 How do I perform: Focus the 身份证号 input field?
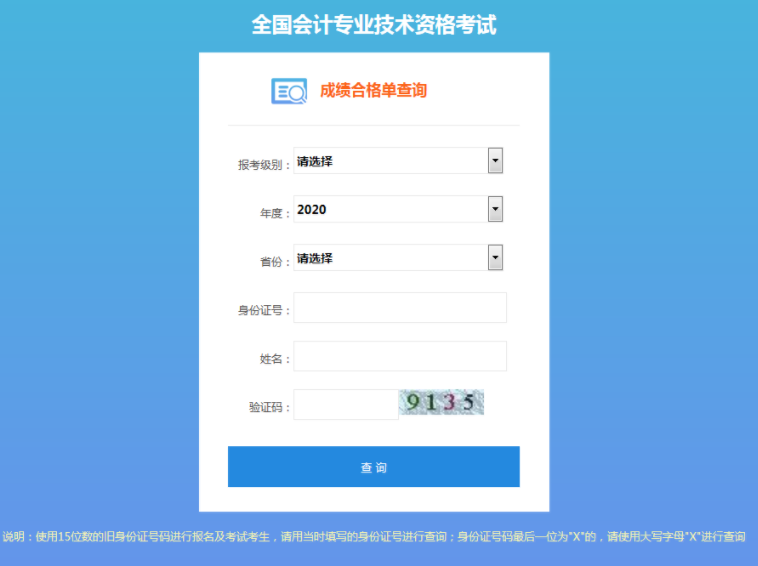pos(400,307)
